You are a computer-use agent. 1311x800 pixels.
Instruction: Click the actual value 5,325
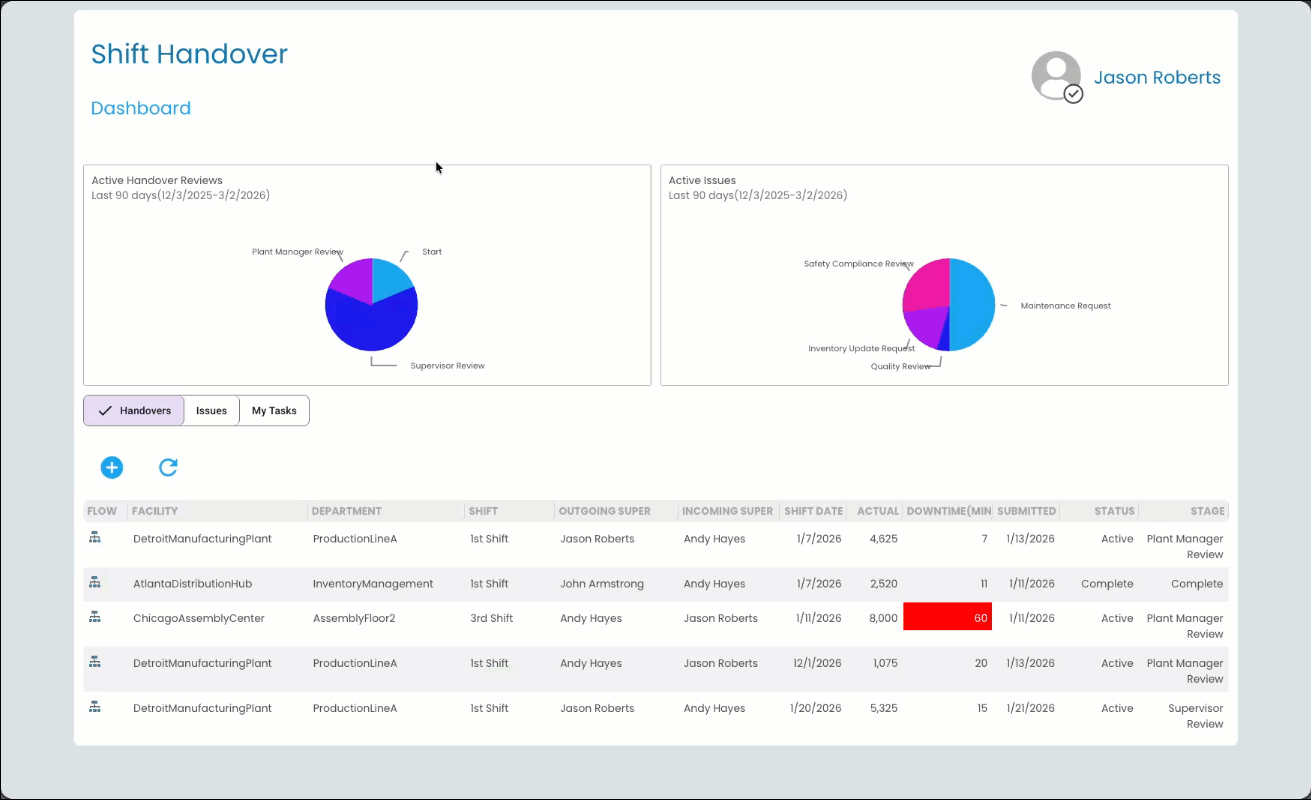884,709
